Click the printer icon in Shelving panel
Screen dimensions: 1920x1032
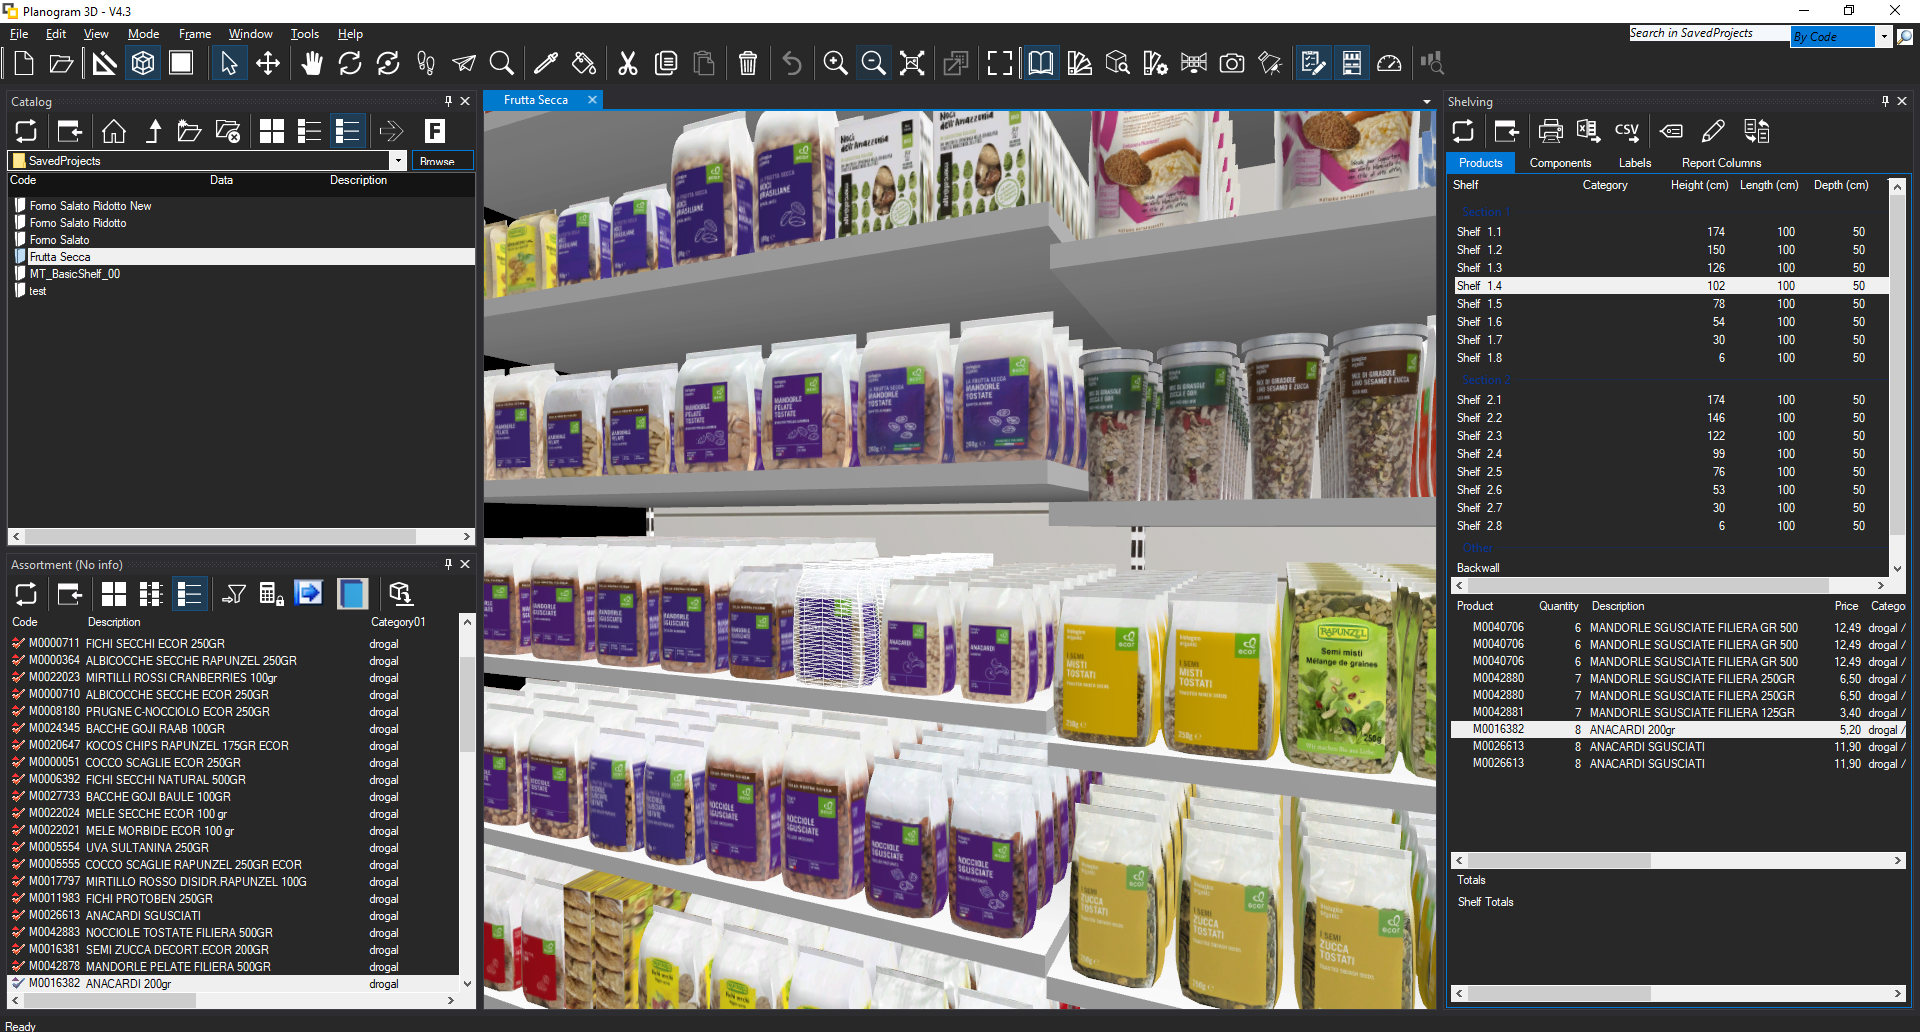pyautogui.click(x=1550, y=131)
